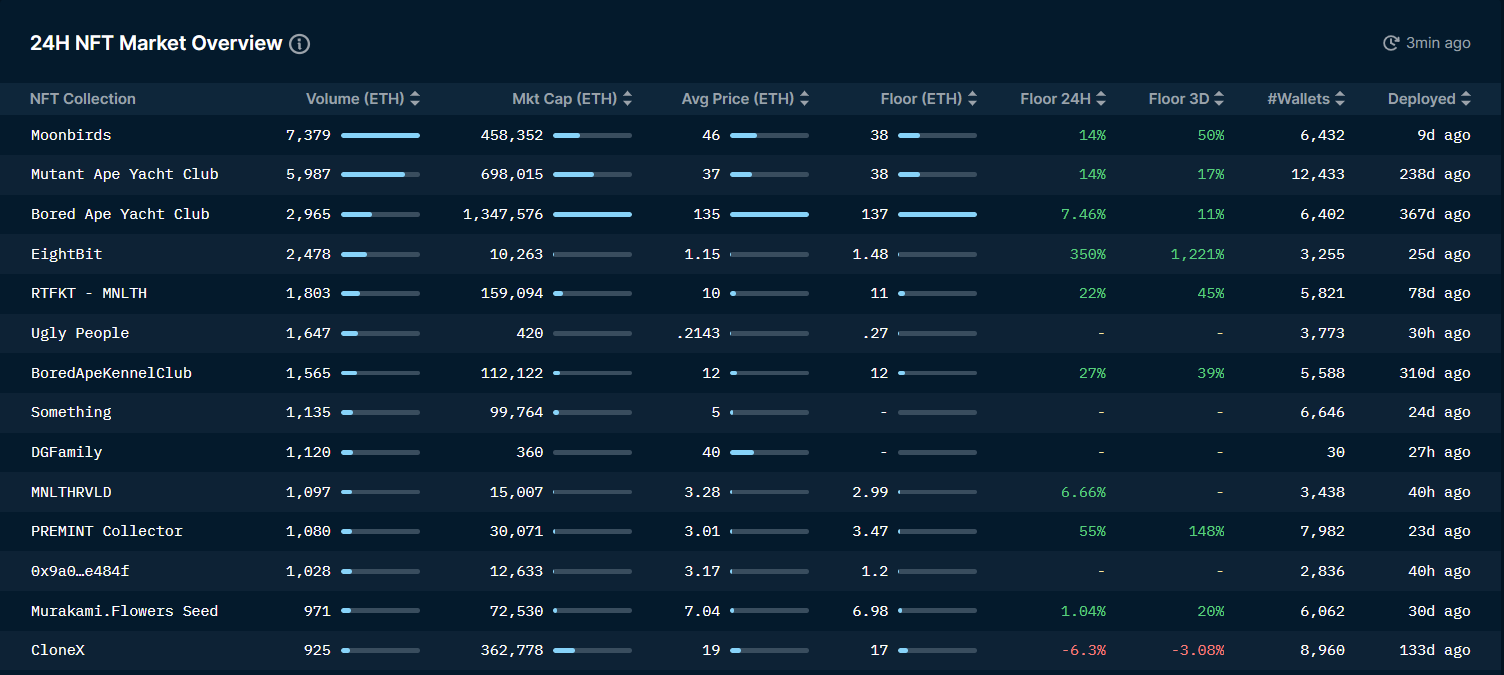Sort by #Wallets arrows
Viewport: 1504px width, 675px height.
point(1340,99)
